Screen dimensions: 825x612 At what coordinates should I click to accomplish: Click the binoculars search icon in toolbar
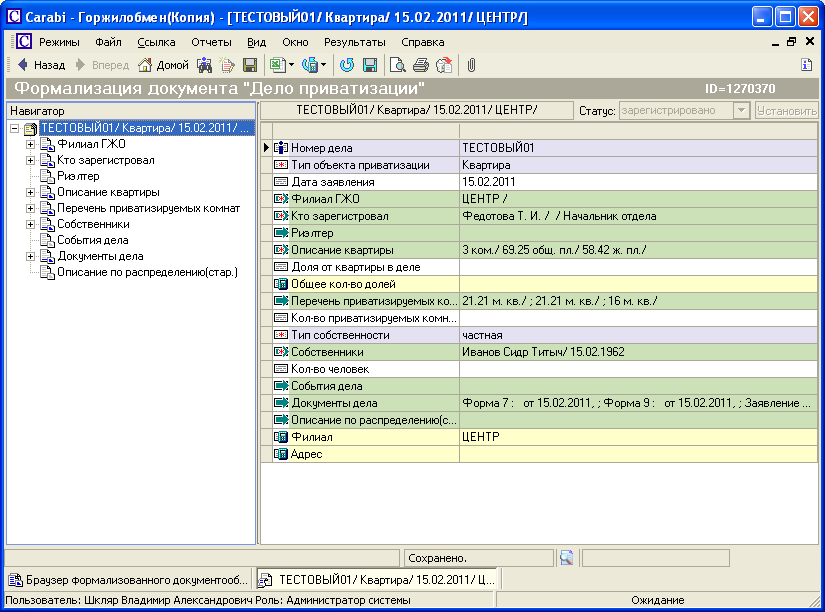pos(204,65)
